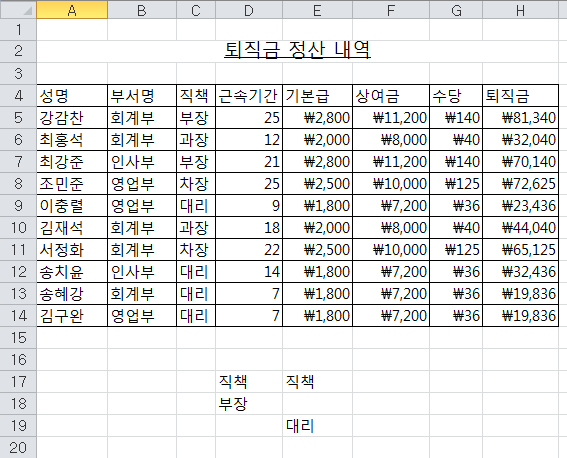This screenshot has height=458, width=567.
Task: Click 직책 criteria label in cell D17
Action: click(249, 381)
